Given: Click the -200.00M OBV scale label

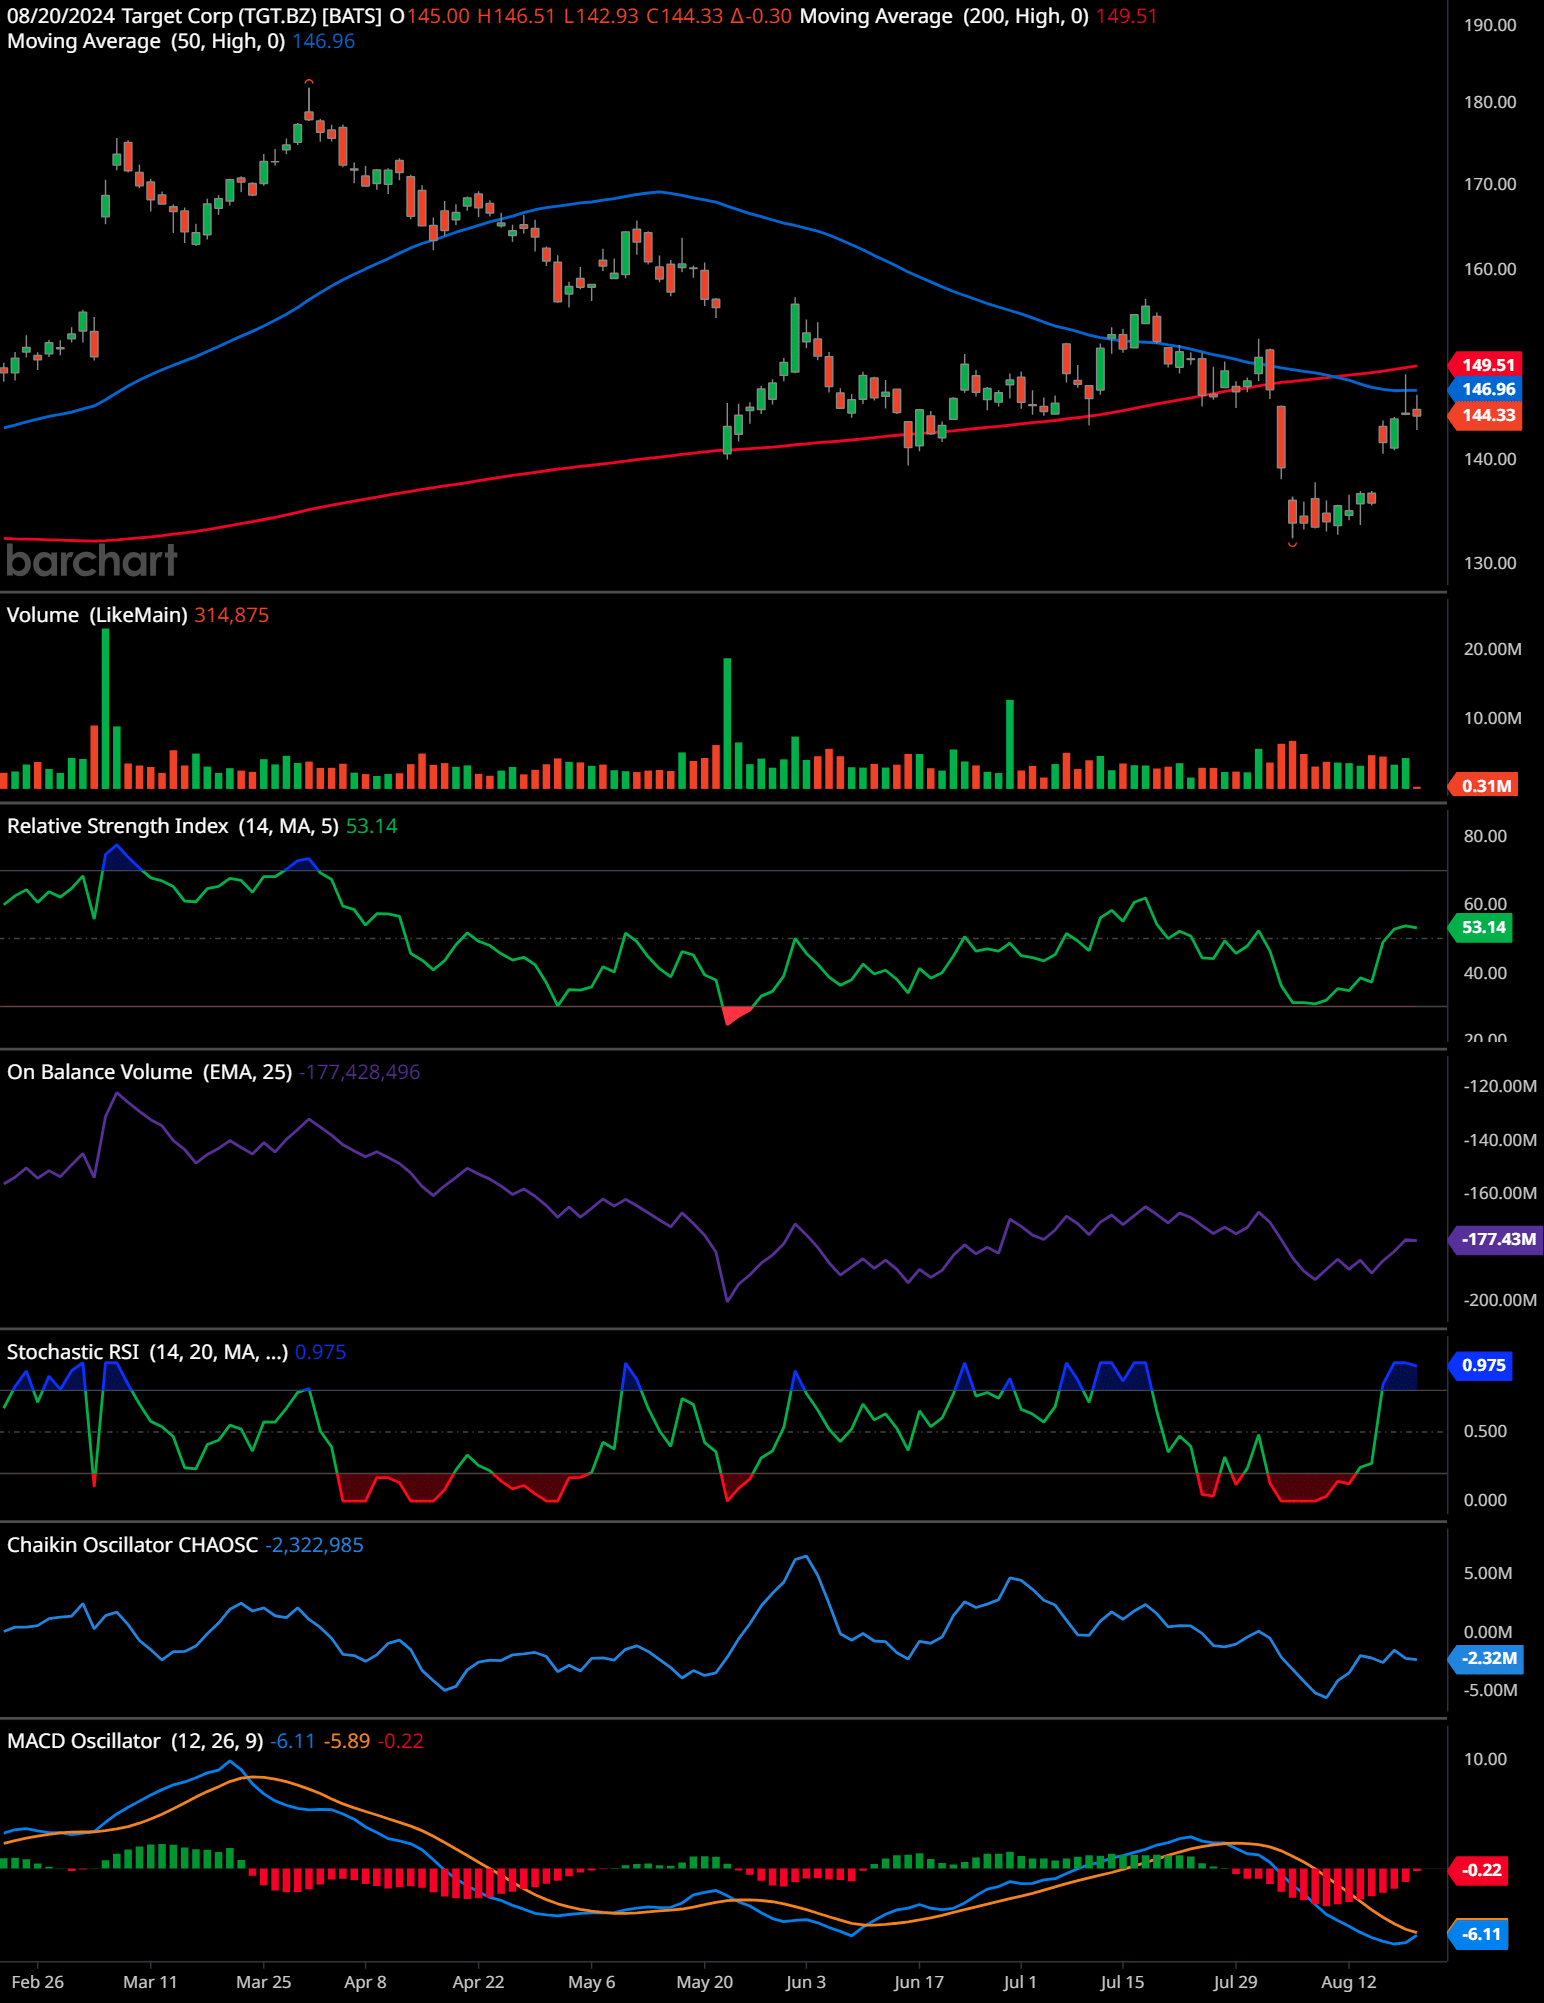Looking at the screenshot, I should click(x=1500, y=1300).
